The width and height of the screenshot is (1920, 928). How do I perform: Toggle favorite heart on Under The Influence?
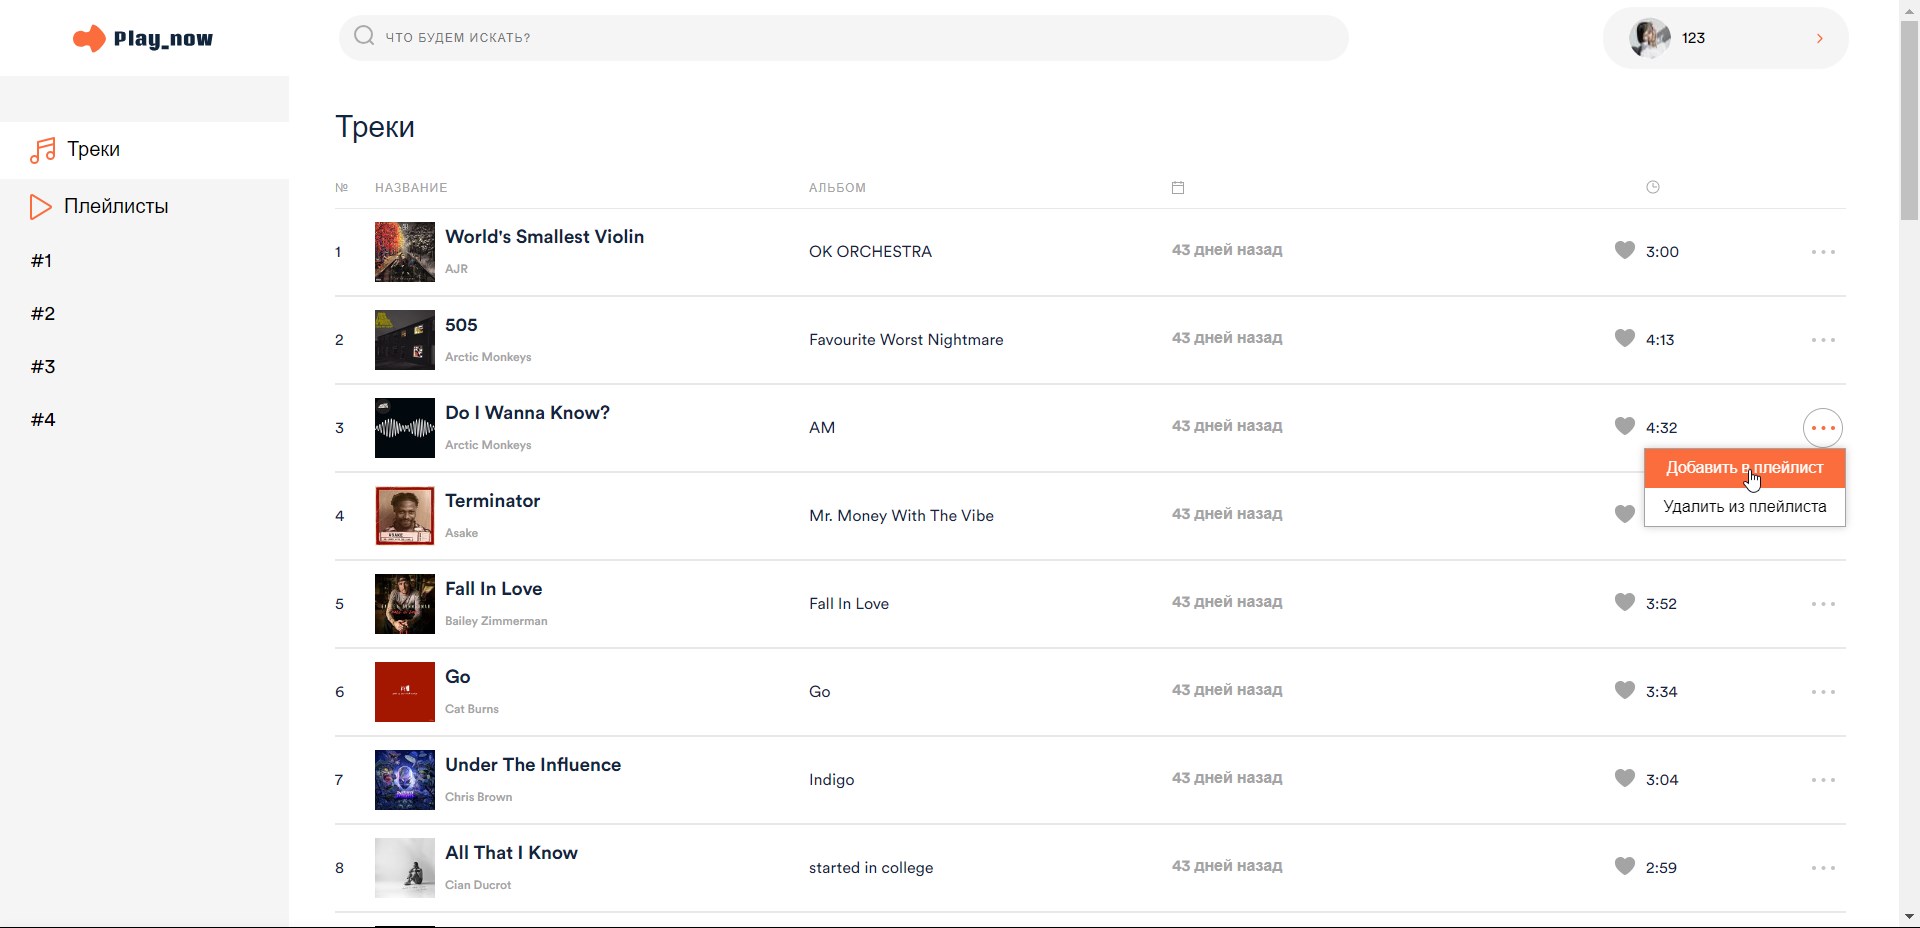tap(1625, 779)
